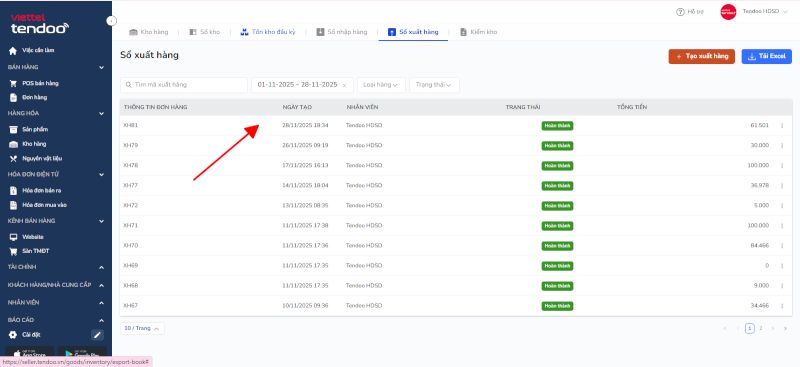
Task: Switch to the Sổ nhập hàng tab
Action: point(342,32)
